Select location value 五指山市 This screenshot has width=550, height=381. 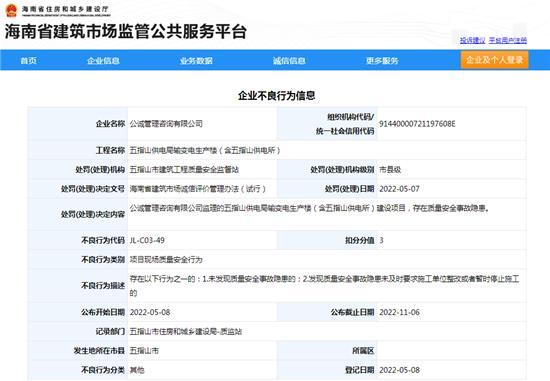pyautogui.click(x=144, y=350)
